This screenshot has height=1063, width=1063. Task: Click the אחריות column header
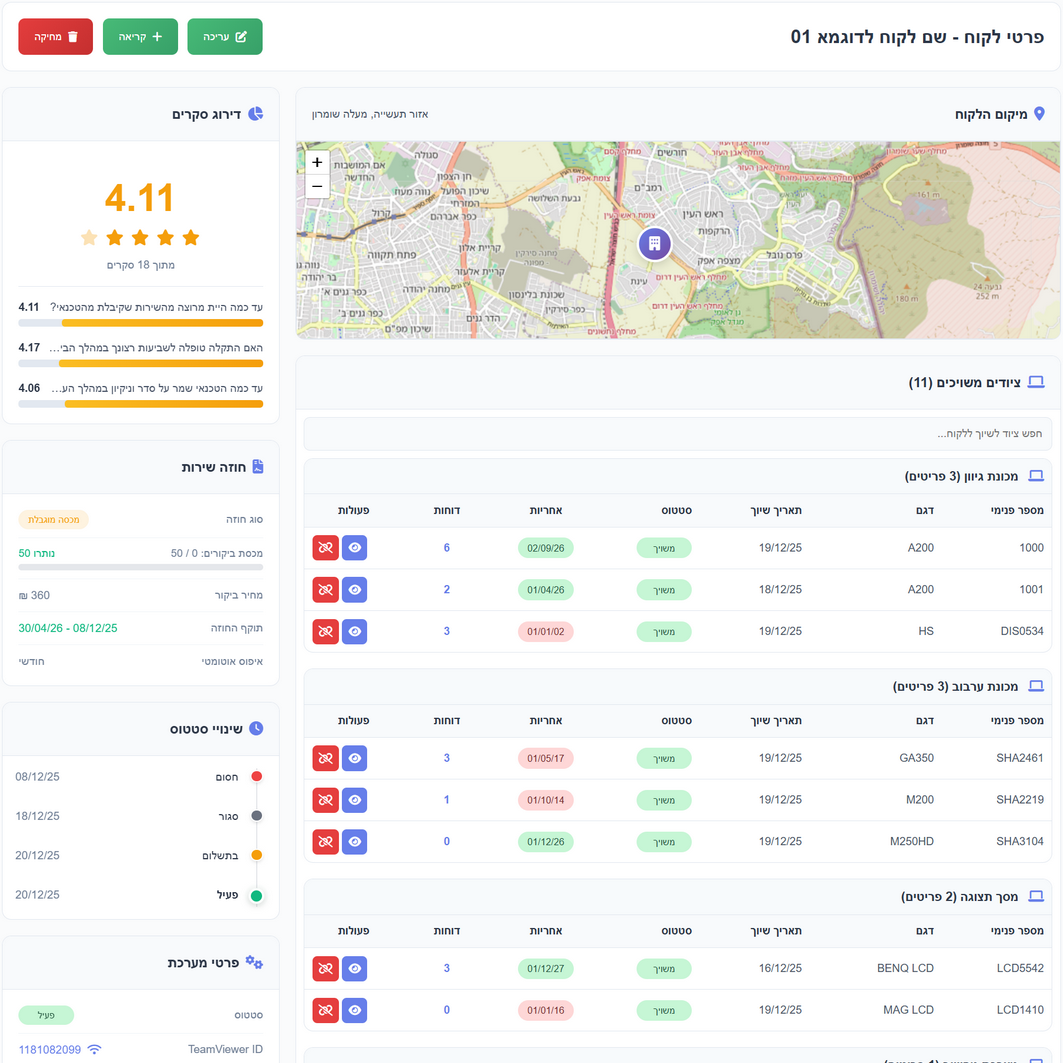tap(546, 510)
